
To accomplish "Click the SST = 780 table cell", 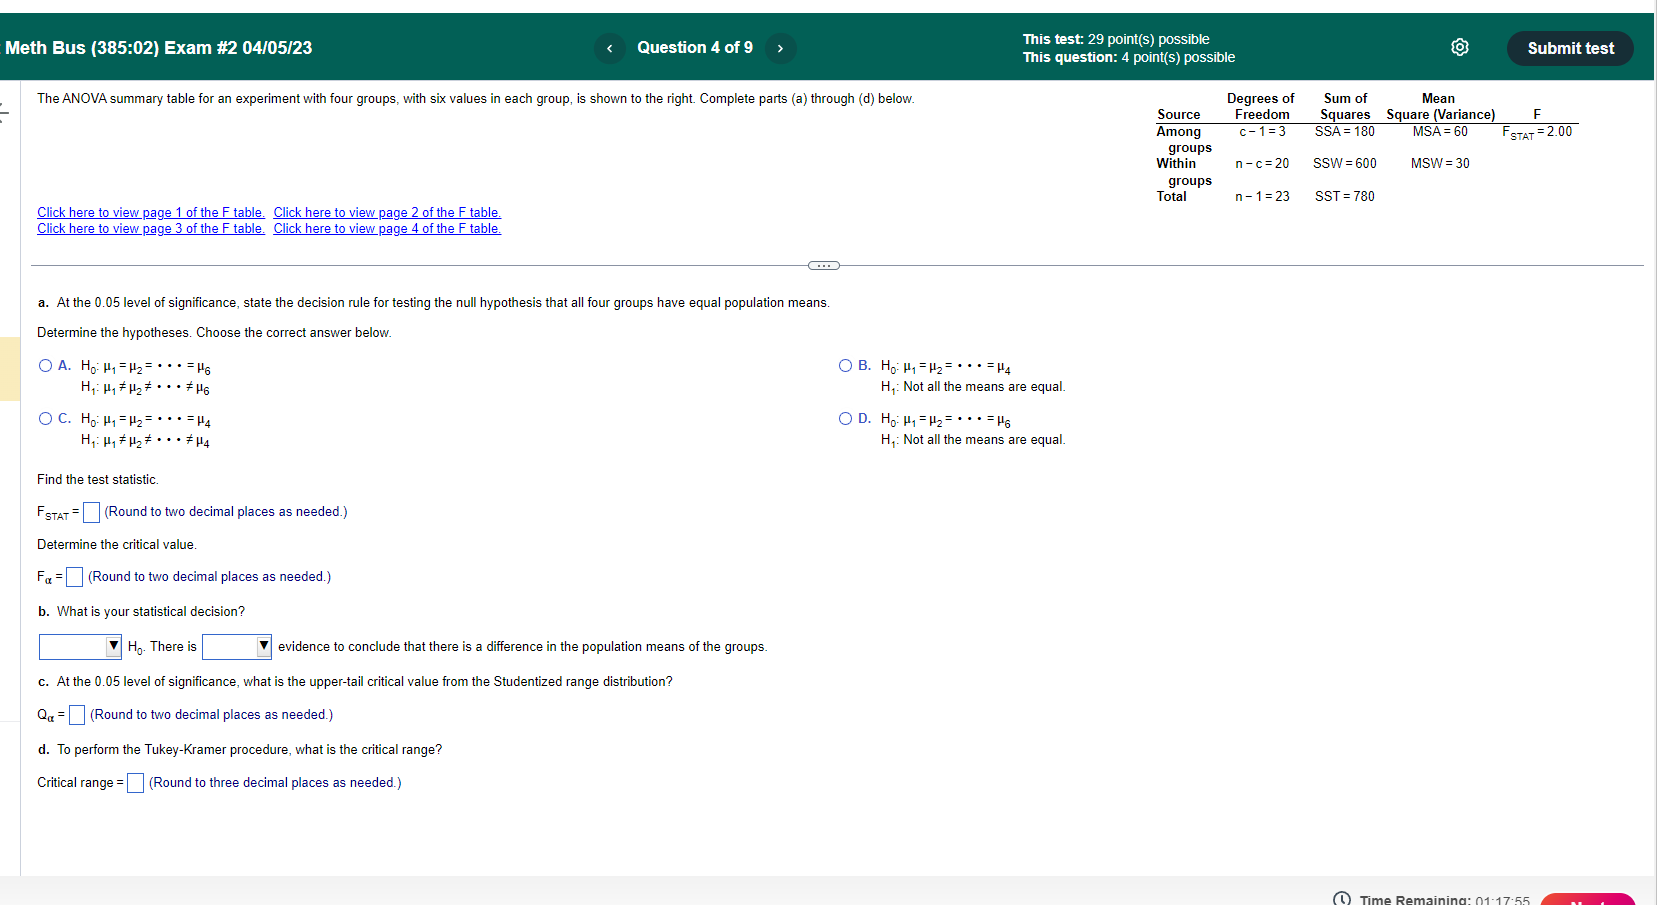I will tap(1344, 197).
